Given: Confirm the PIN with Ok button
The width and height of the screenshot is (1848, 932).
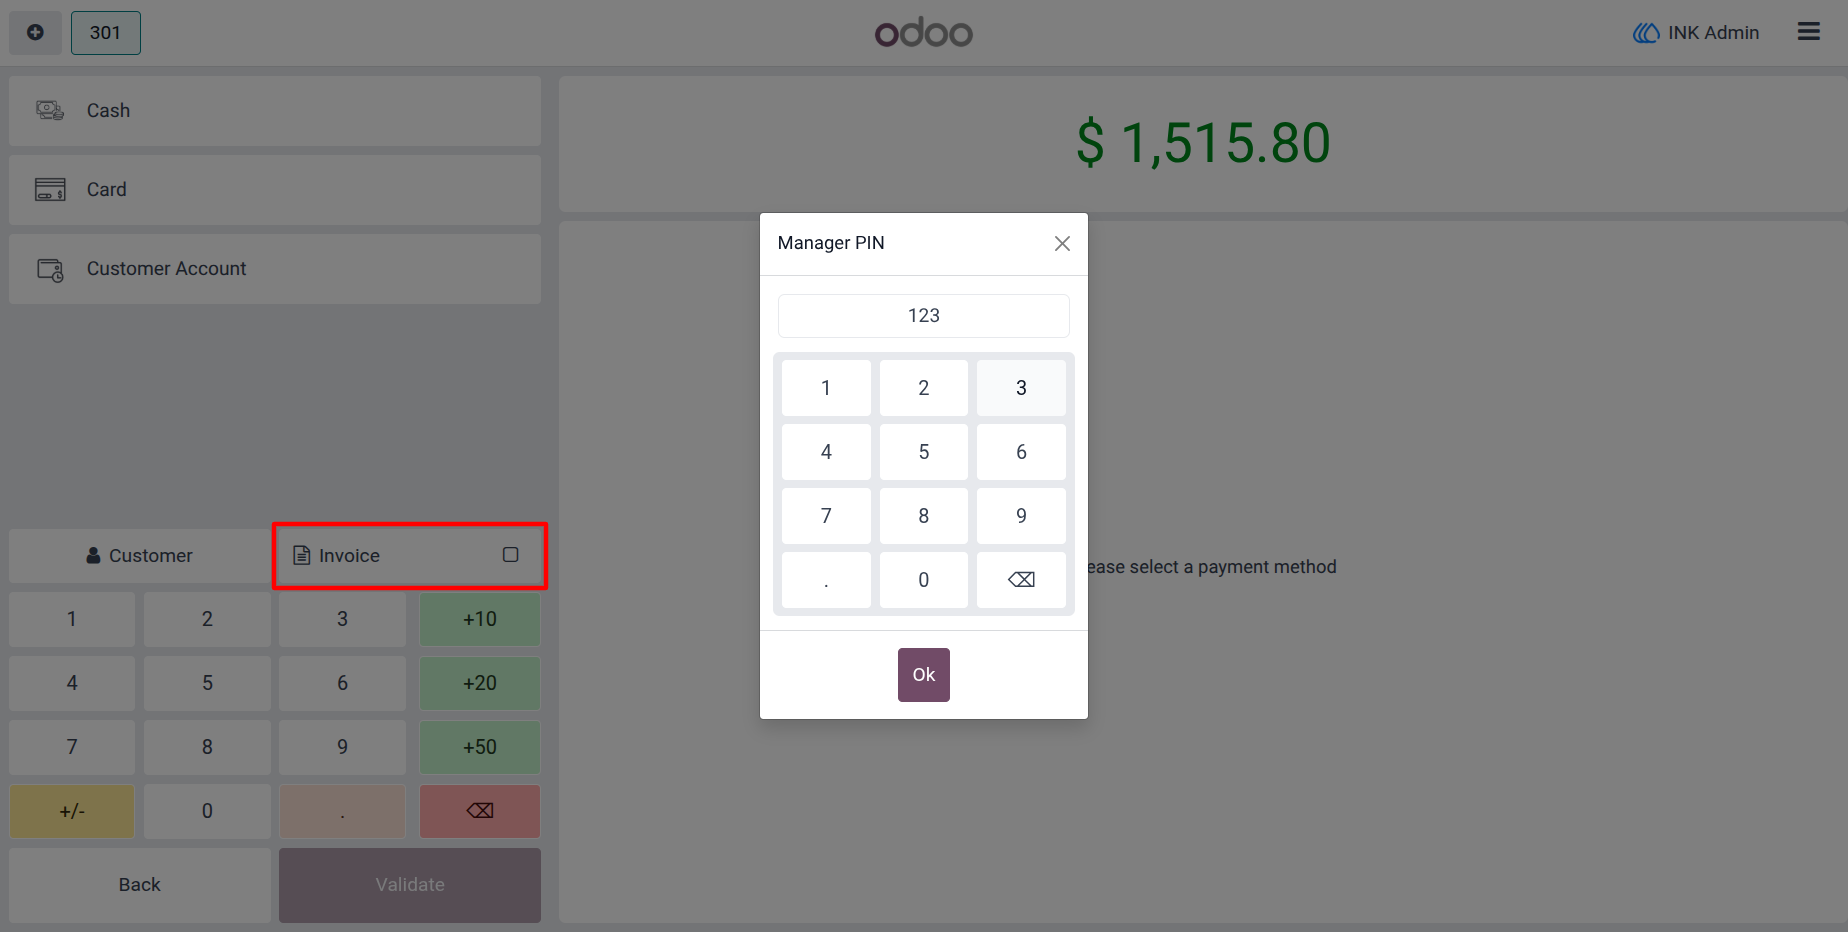Looking at the screenshot, I should tap(924, 675).
